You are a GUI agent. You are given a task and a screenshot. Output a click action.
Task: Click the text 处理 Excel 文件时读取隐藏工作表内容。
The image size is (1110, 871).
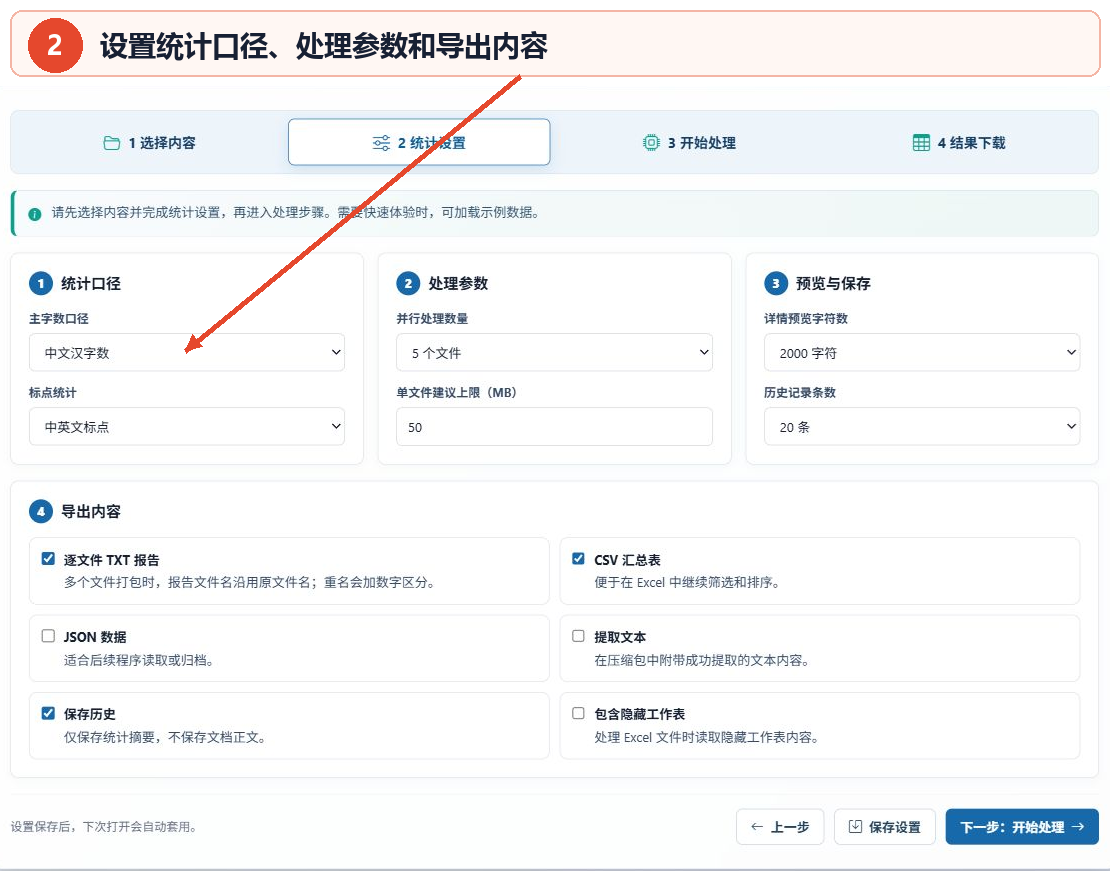(x=706, y=737)
